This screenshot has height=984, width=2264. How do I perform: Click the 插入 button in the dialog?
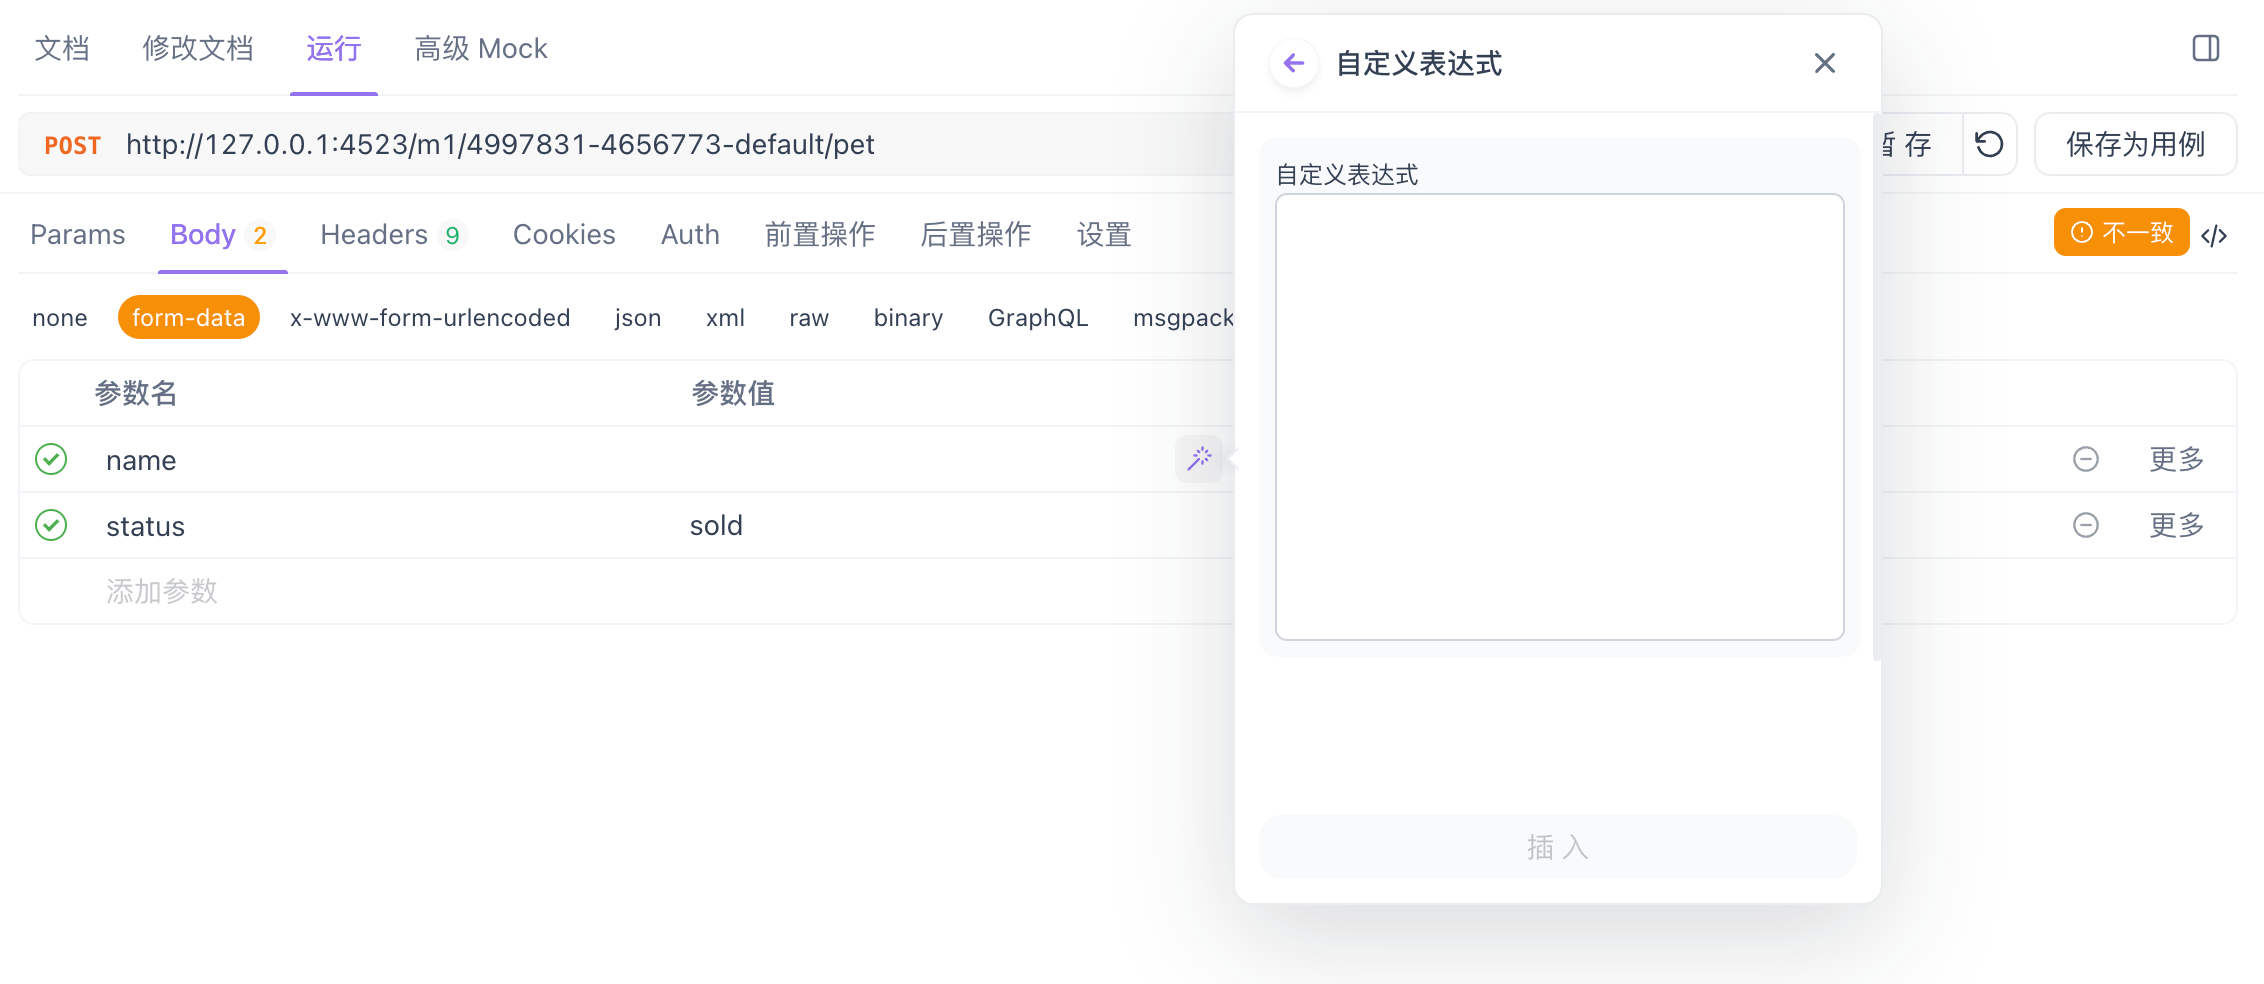tap(1558, 846)
